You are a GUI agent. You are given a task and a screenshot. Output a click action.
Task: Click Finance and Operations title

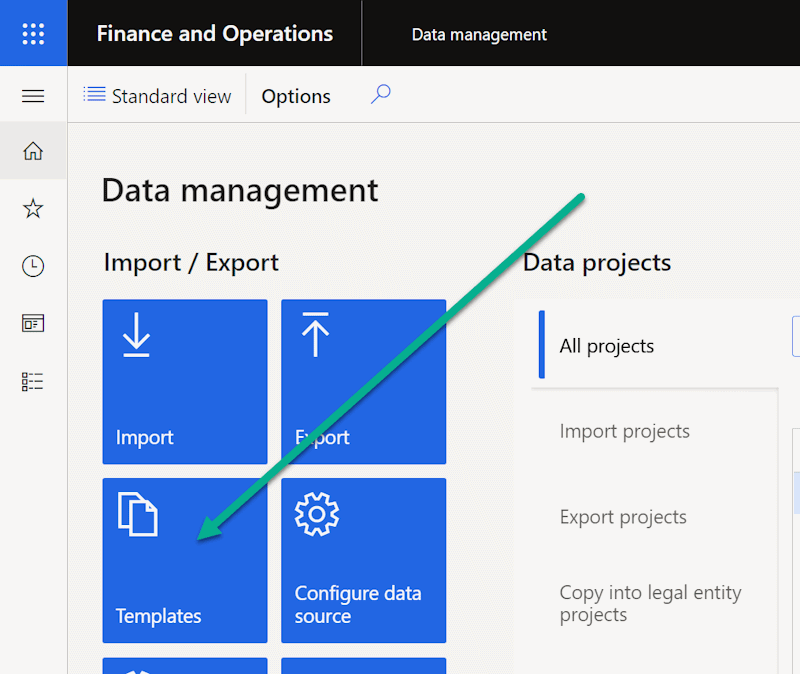215,34
